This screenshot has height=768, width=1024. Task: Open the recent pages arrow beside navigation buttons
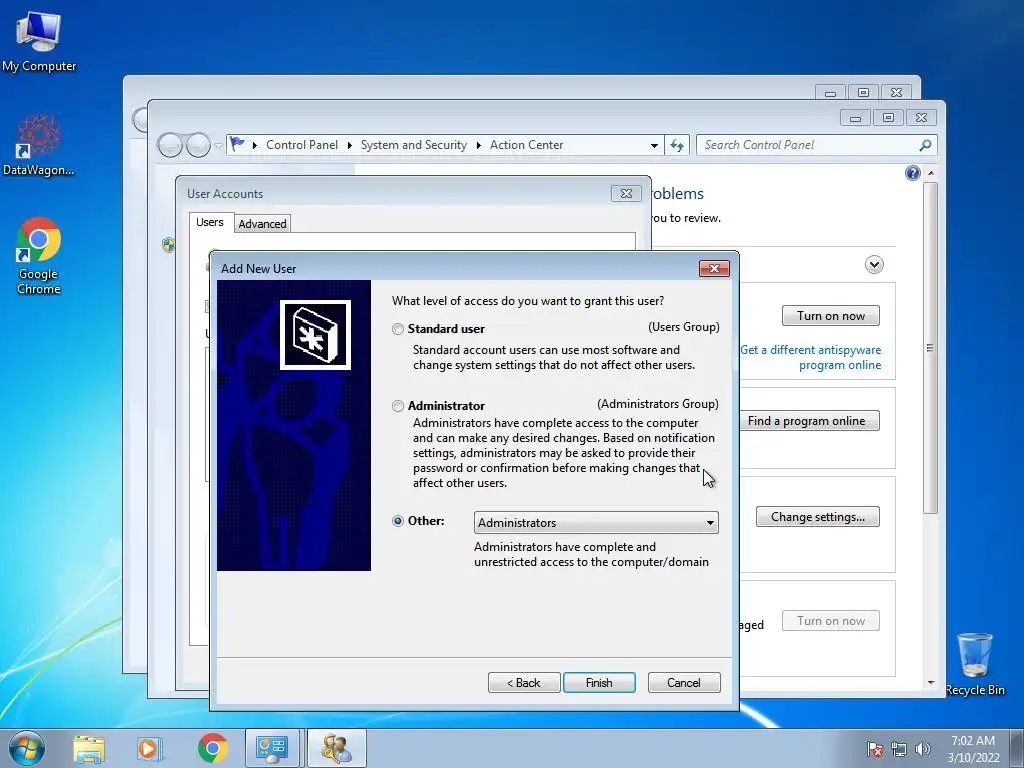pos(218,146)
